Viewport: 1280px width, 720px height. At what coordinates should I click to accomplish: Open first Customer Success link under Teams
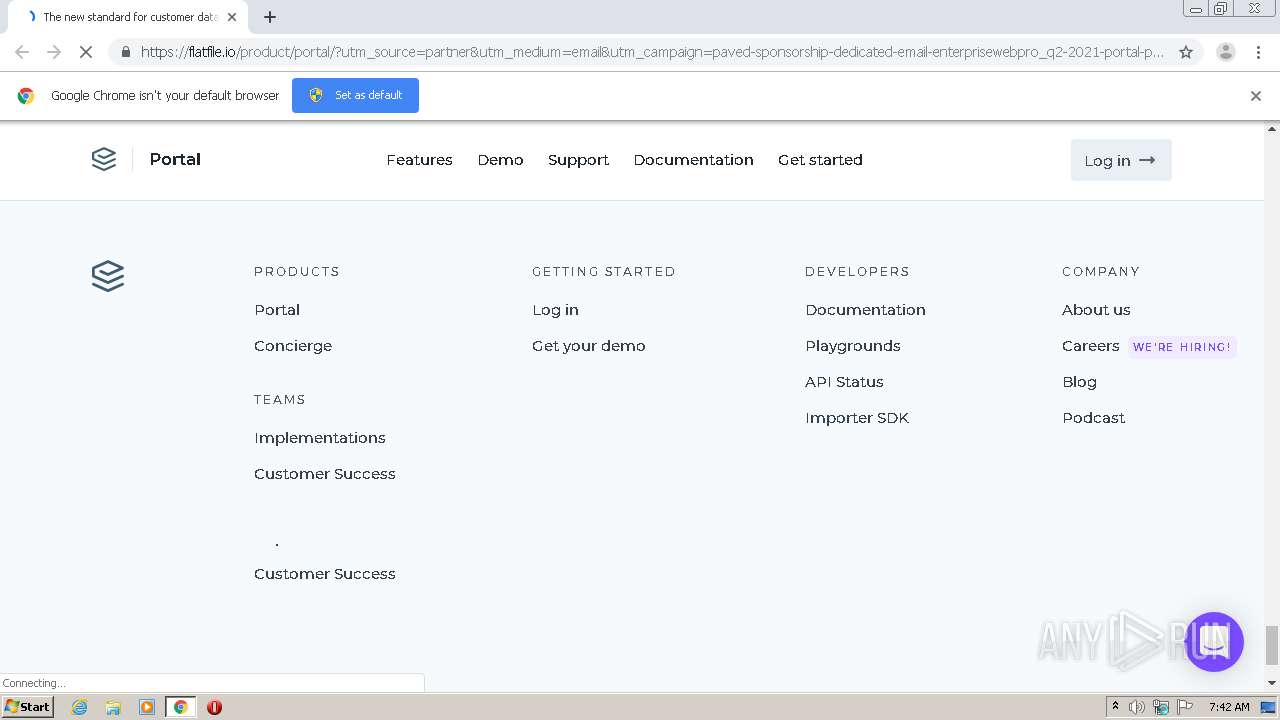pos(325,474)
